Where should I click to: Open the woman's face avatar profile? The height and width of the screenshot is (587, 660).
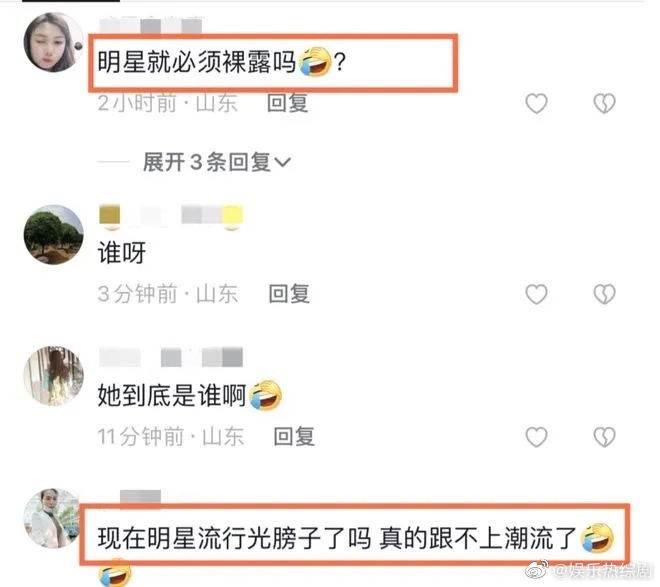click(53, 42)
